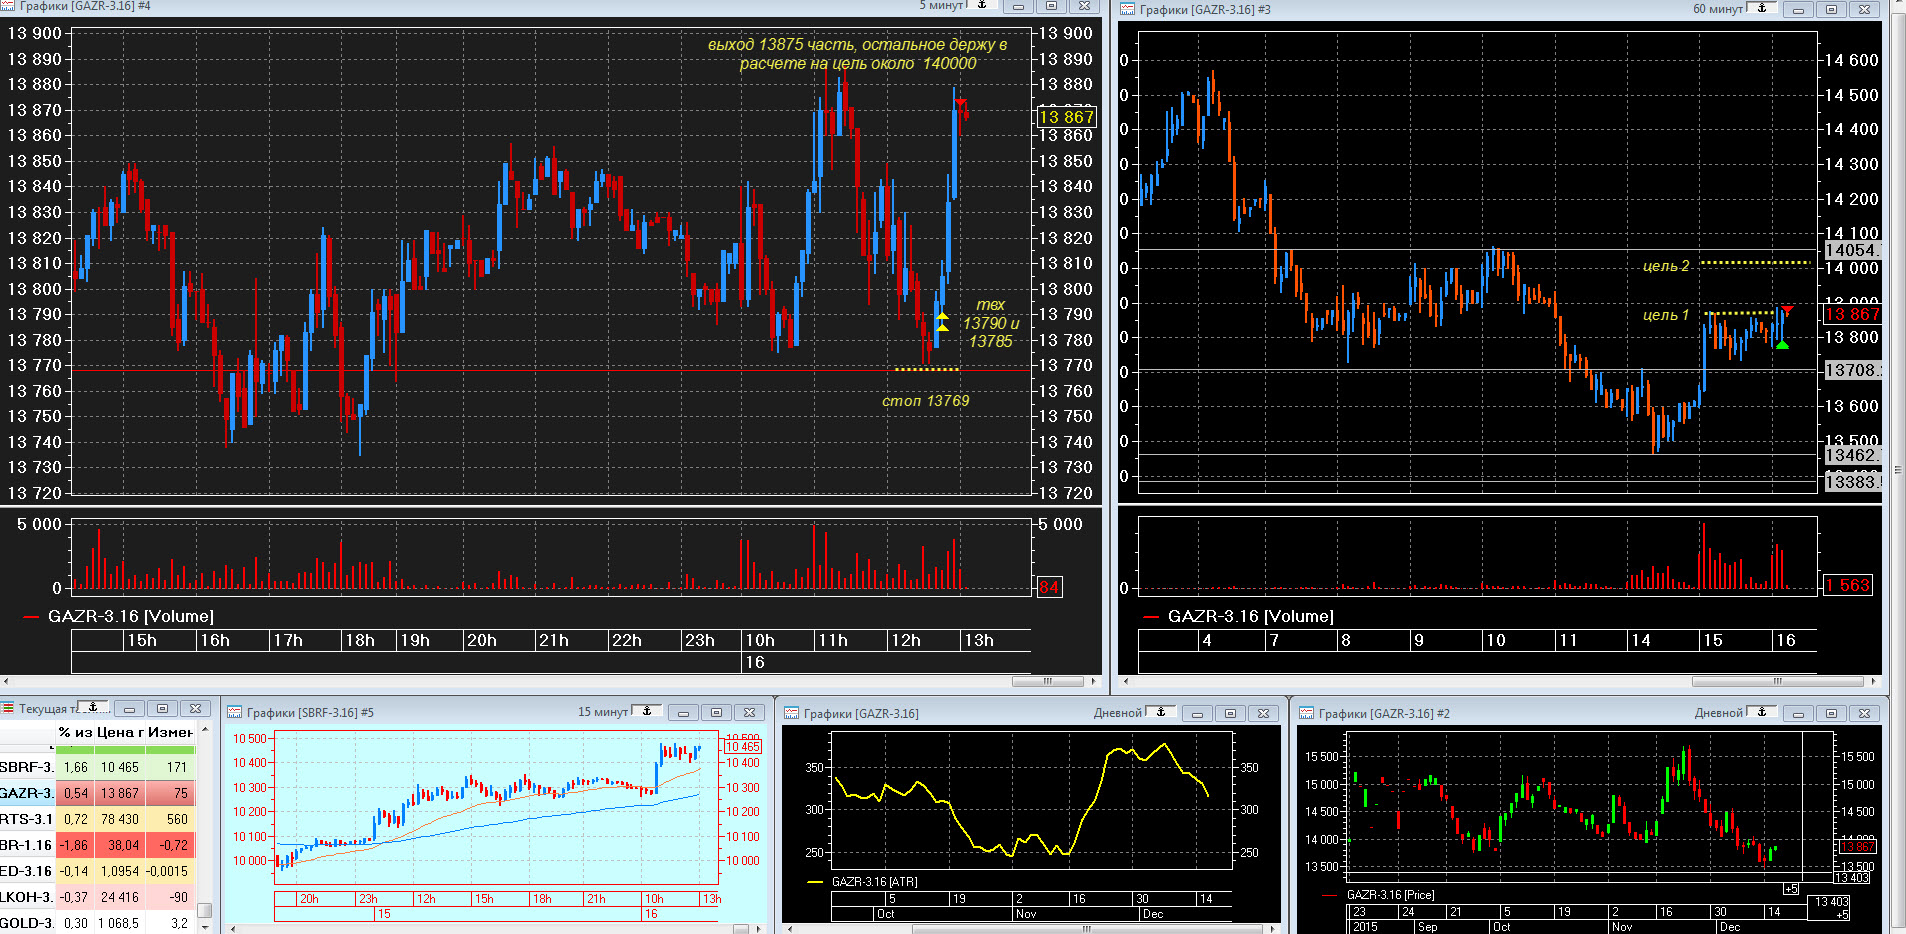Click left arrow of SBRF #5 chart scrollbar
Screen dimensions: 1906x934
tap(234, 929)
